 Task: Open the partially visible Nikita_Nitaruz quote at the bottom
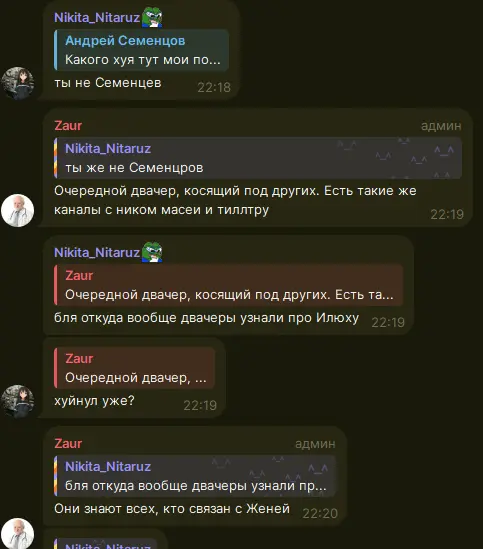(106, 544)
